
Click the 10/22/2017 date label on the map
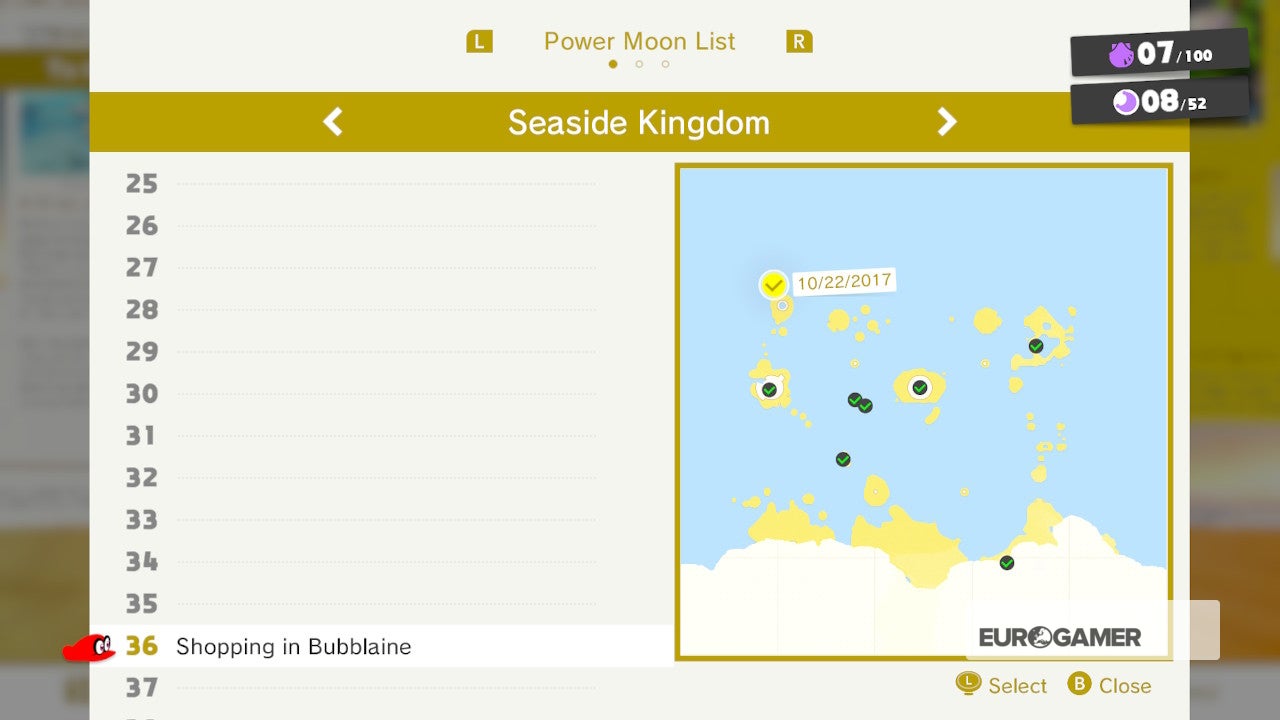coord(844,282)
